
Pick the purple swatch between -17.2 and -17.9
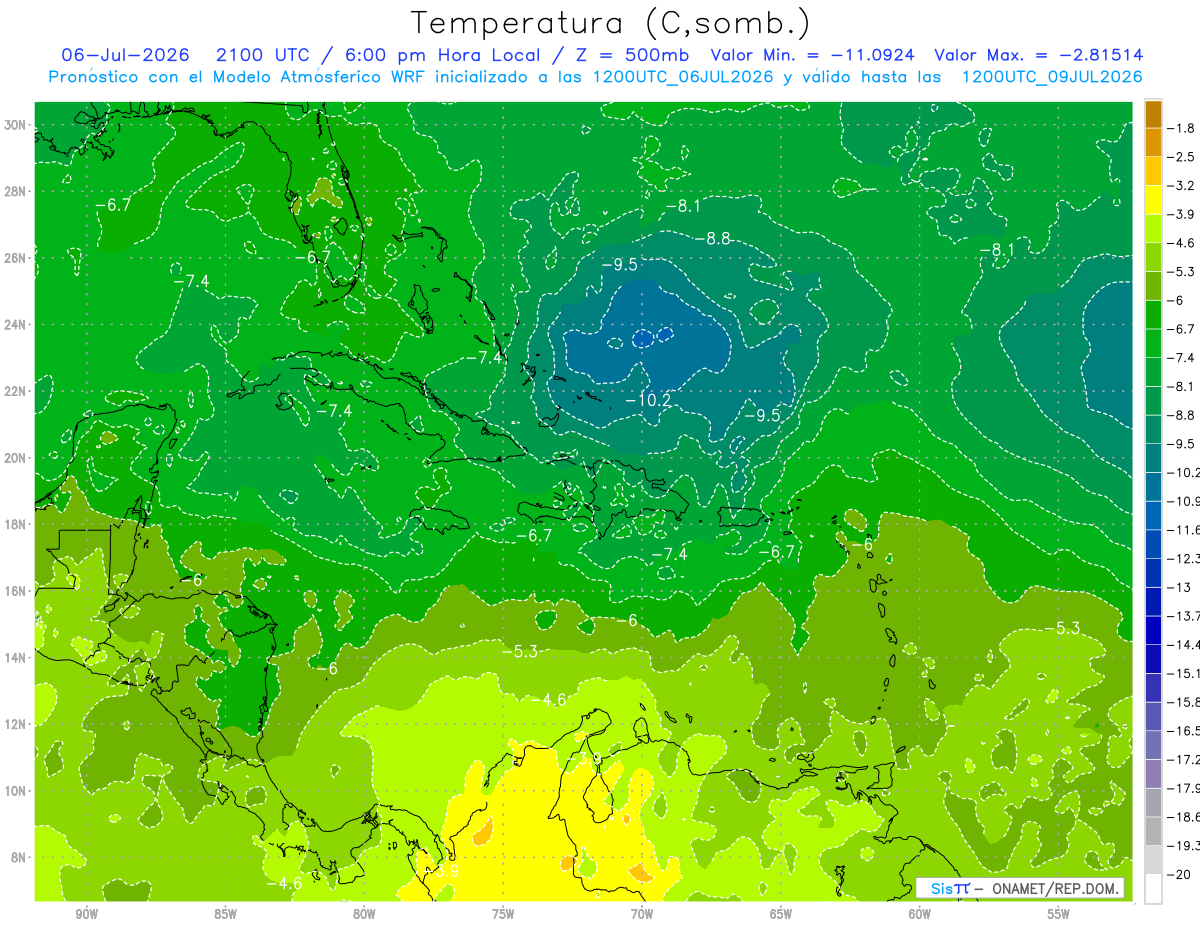click(1153, 773)
